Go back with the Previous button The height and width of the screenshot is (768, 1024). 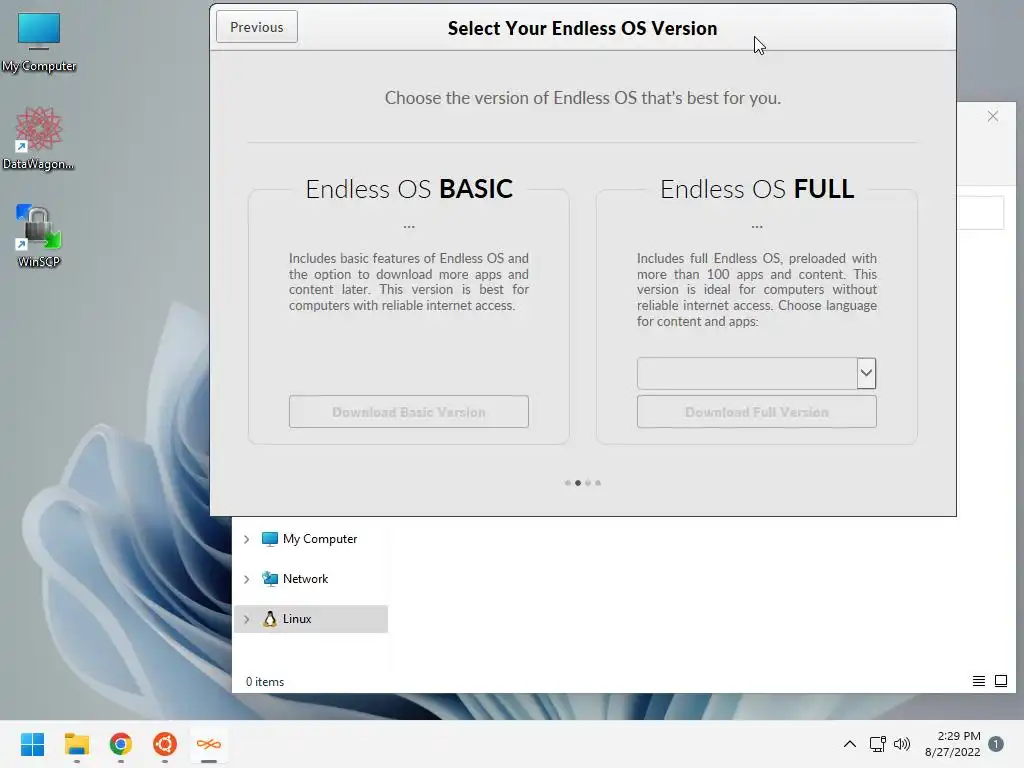click(257, 27)
